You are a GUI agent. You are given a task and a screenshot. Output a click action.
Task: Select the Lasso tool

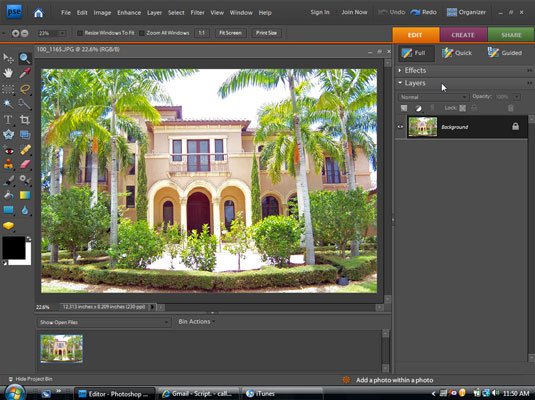(25, 89)
